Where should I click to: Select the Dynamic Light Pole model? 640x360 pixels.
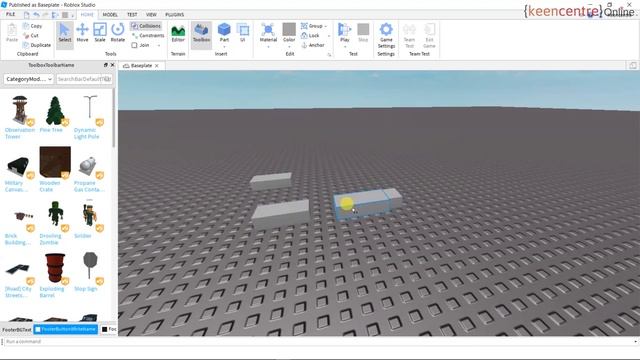click(89, 118)
